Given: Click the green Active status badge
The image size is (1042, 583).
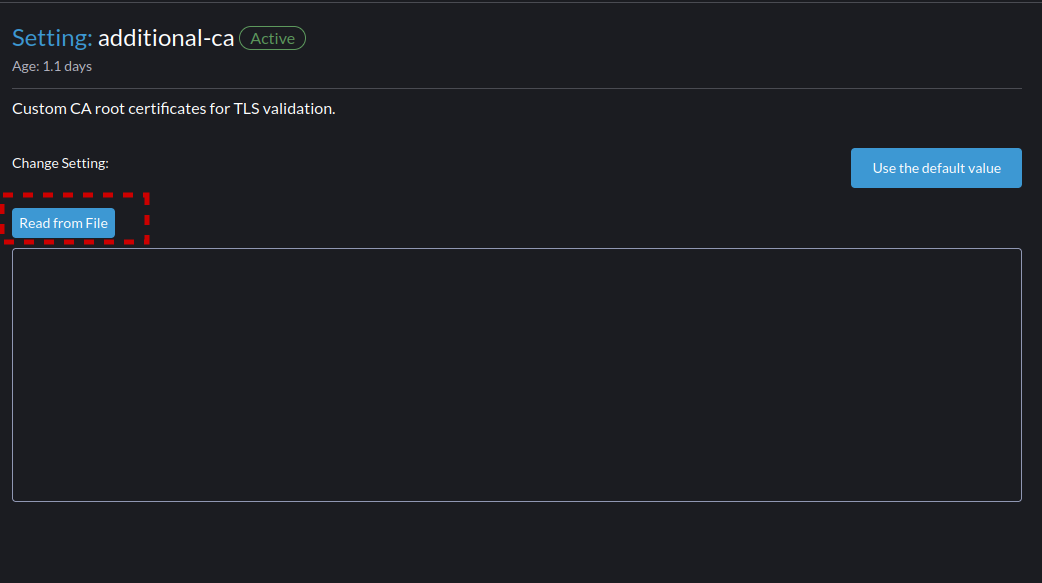Looking at the screenshot, I should click(x=272, y=39).
